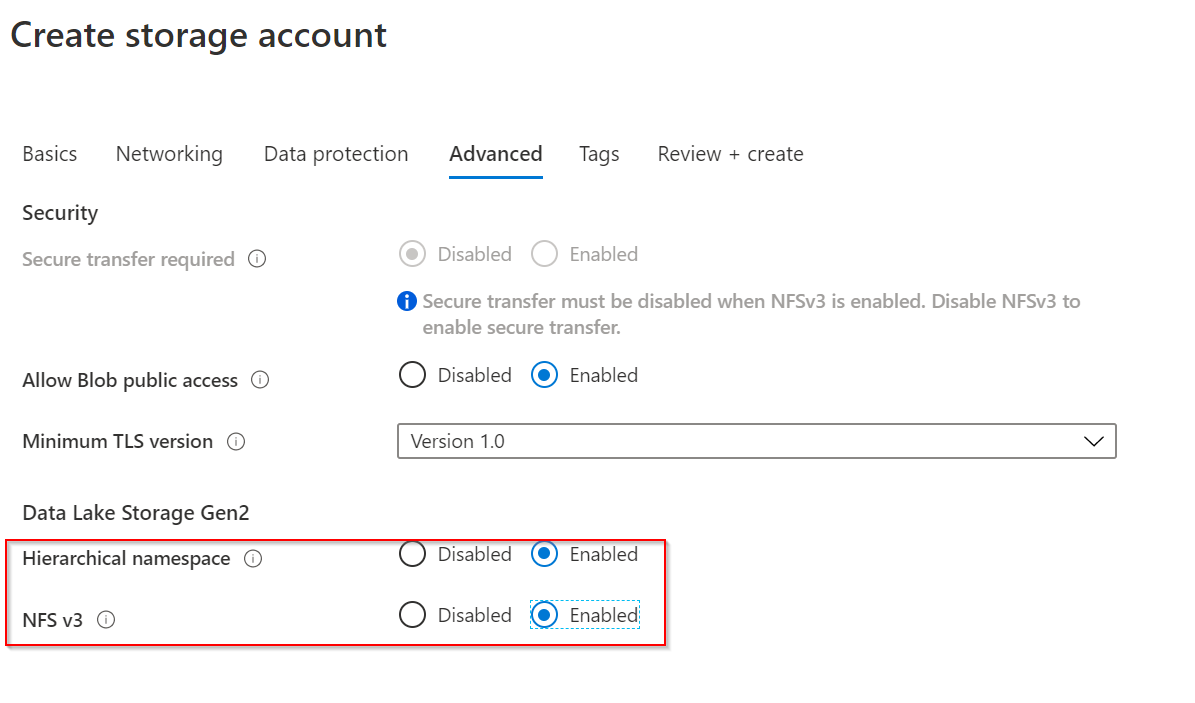Screen dimensions: 1195x703
Task: Open info tooltip for Allow Blob public access
Action: [260, 380]
